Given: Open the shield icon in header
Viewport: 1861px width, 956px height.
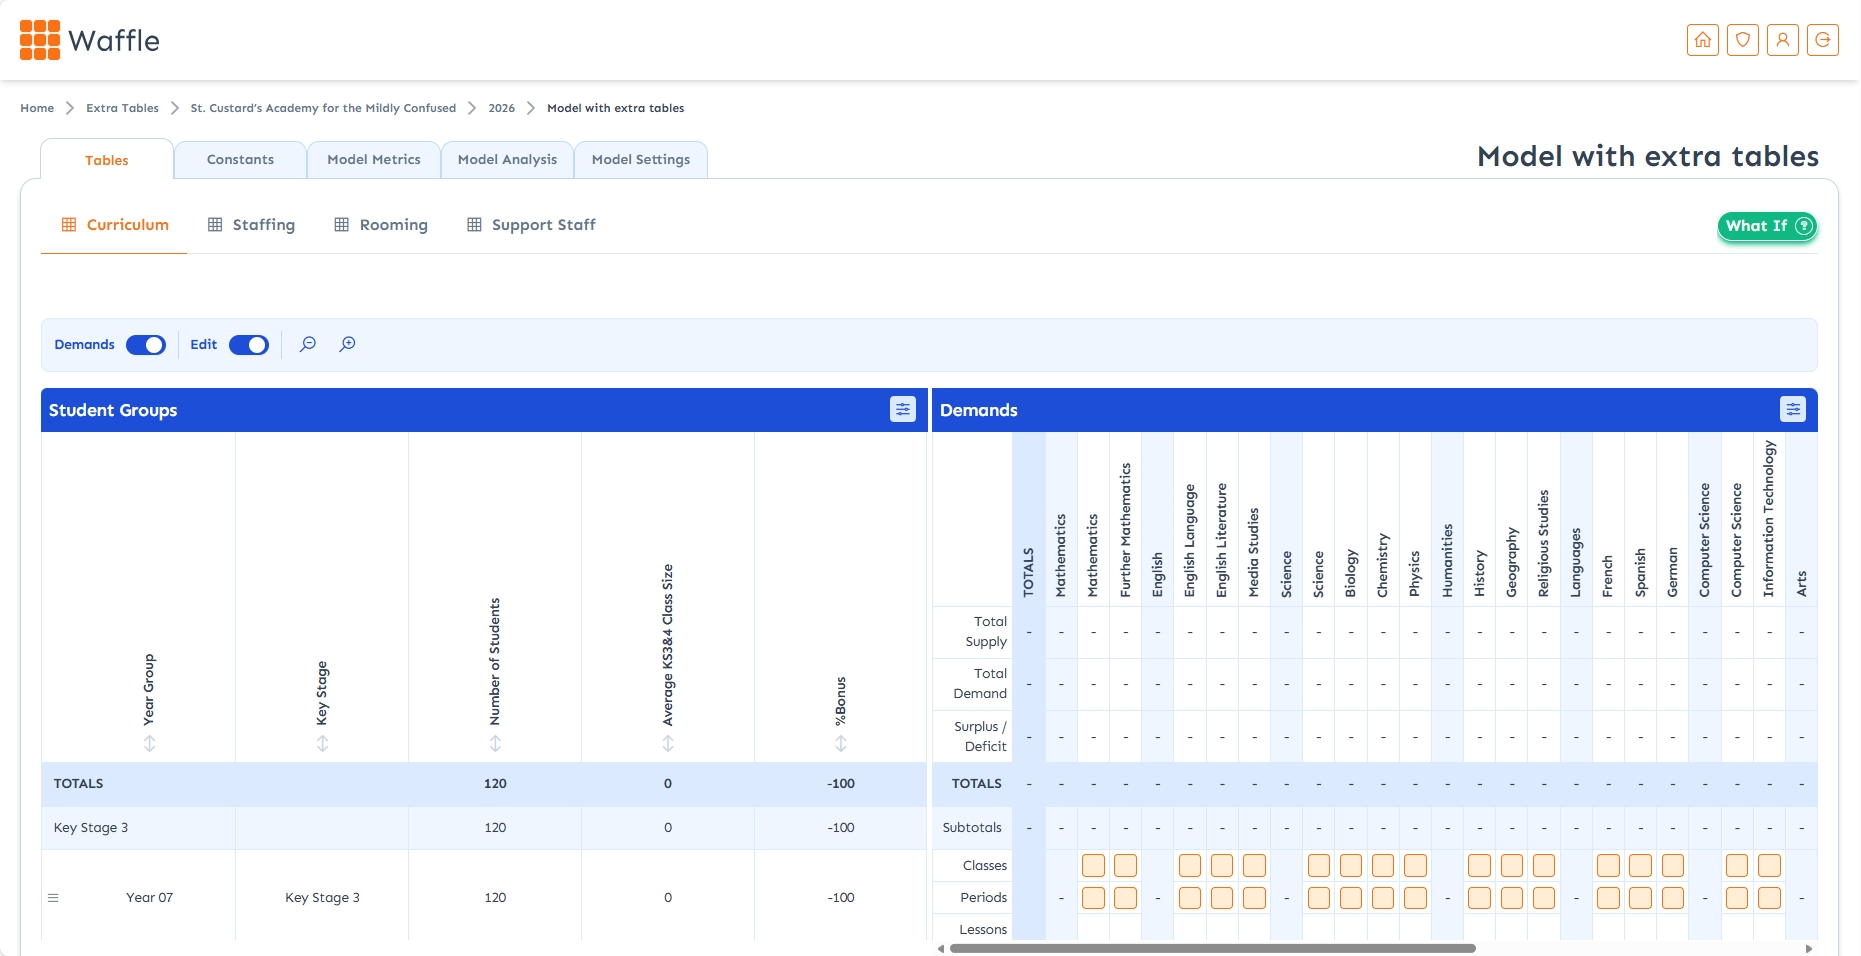Looking at the screenshot, I should coord(1742,40).
